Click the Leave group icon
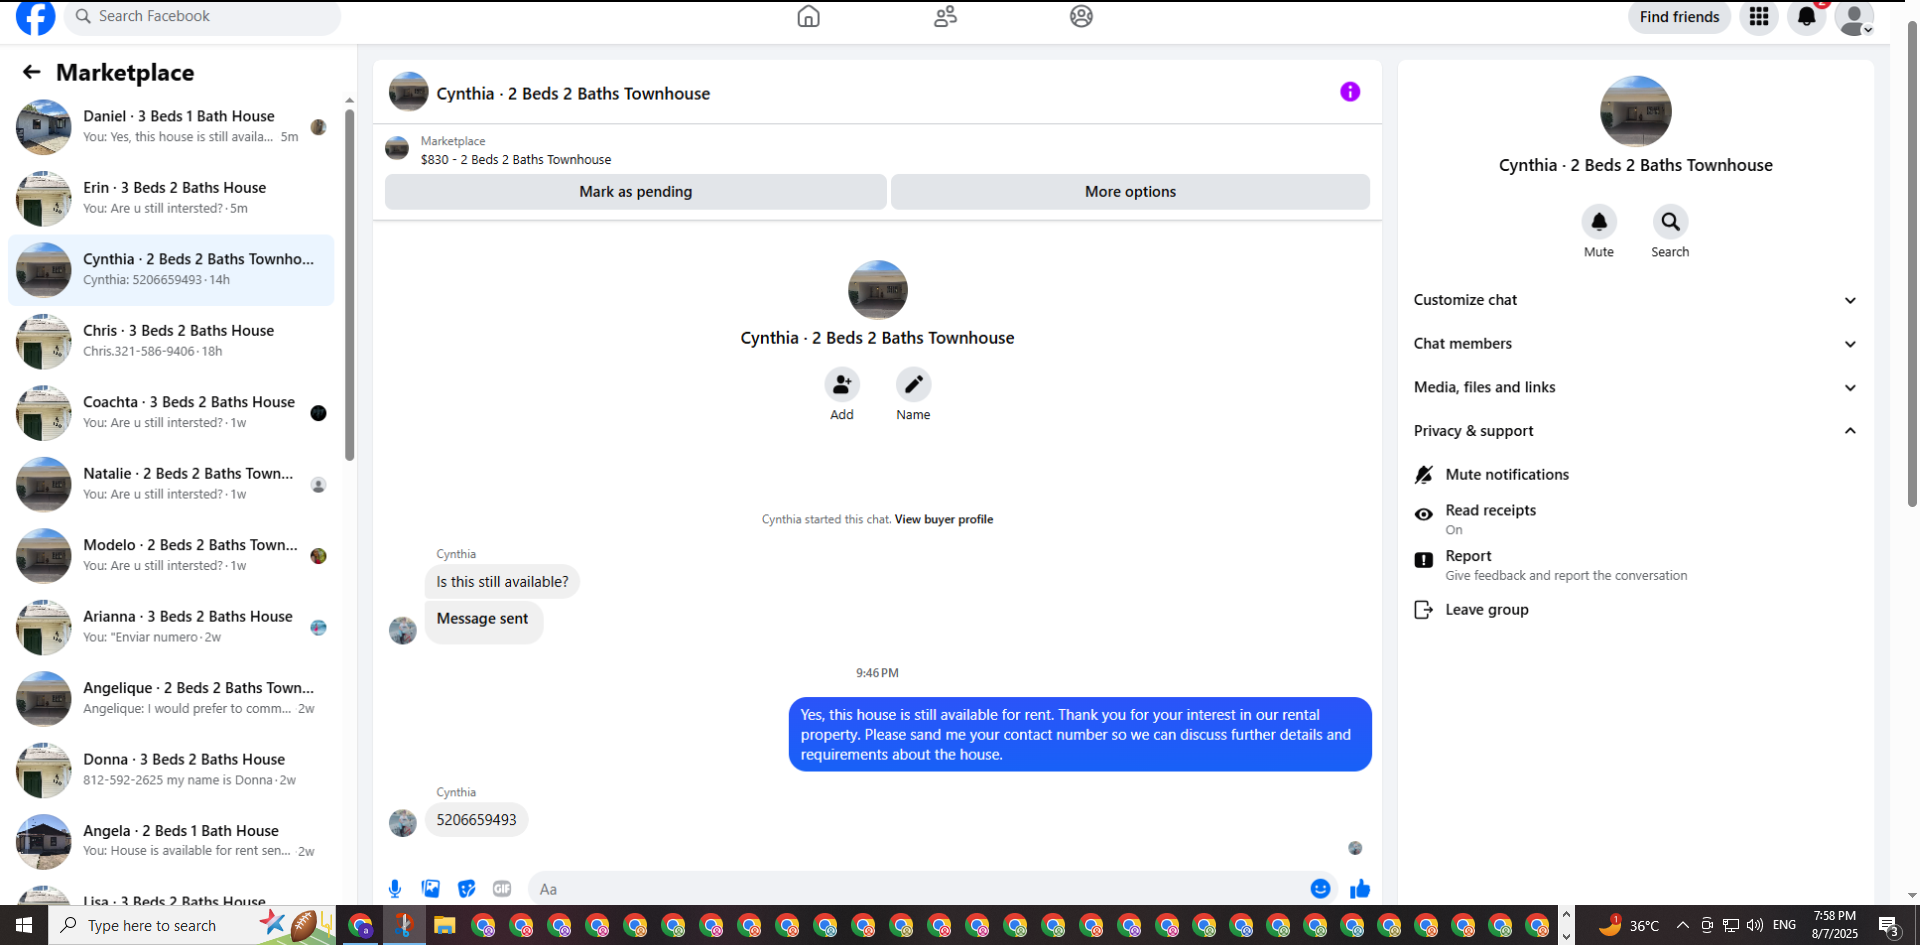This screenshot has width=1920, height=945. [1424, 610]
